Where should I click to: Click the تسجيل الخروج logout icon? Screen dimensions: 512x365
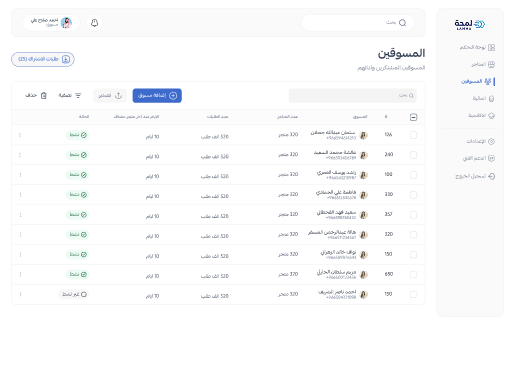coord(491,176)
